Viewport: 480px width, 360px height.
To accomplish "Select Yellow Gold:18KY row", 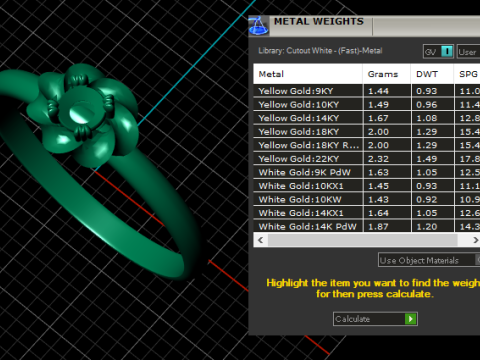I will click(367, 132).
